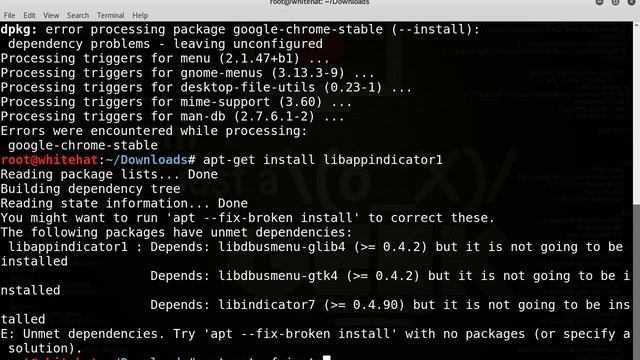Click the 'libdbusmenu-glib4' dependency text
640x360 pixels.
282,247
